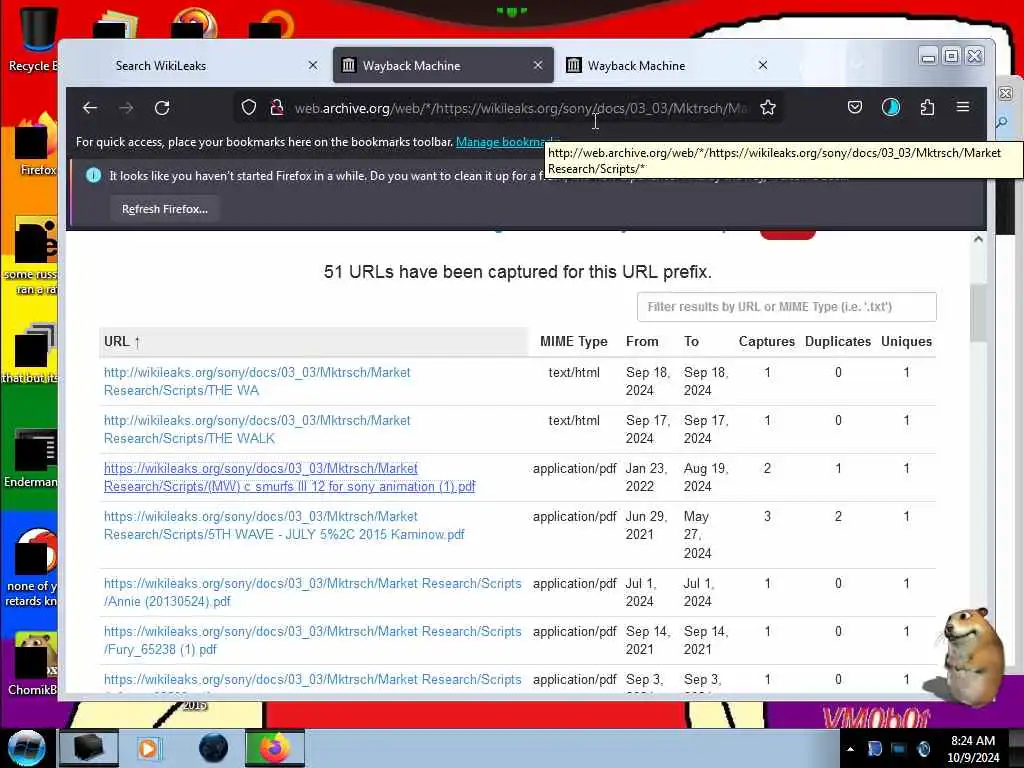The image size is (1024, 768).
Task: Sort by the Captures column header
Action: 767,342
